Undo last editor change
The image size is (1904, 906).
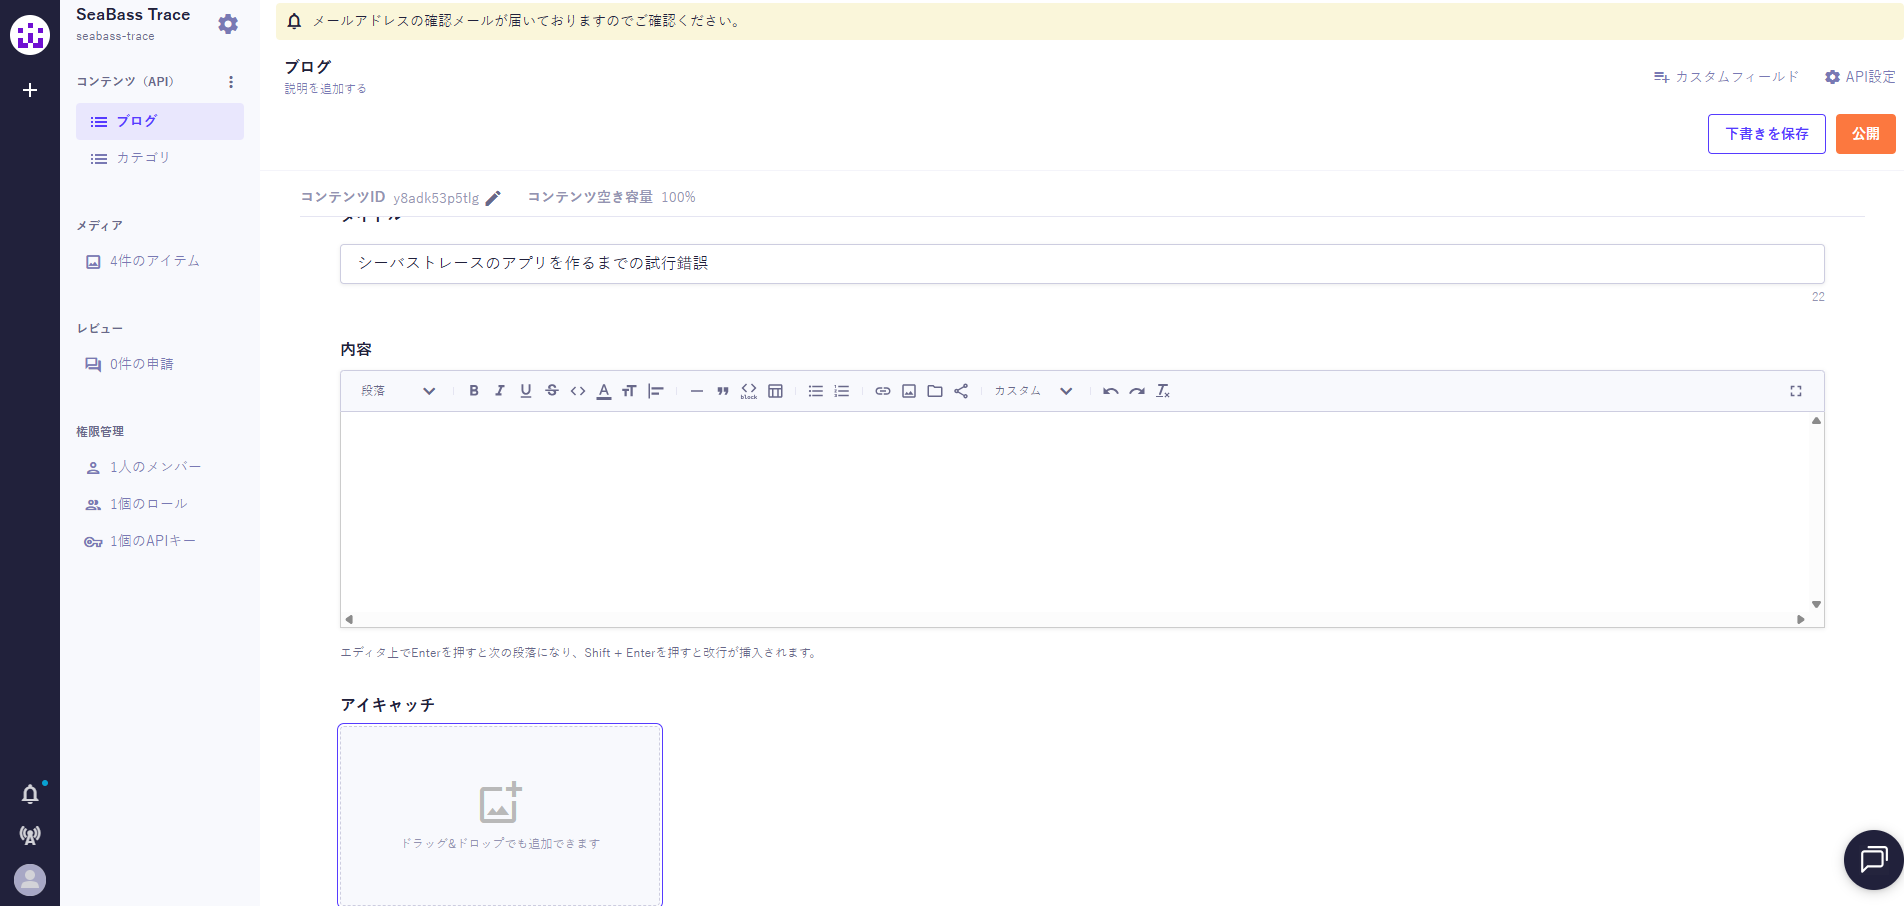(1111, 391)
